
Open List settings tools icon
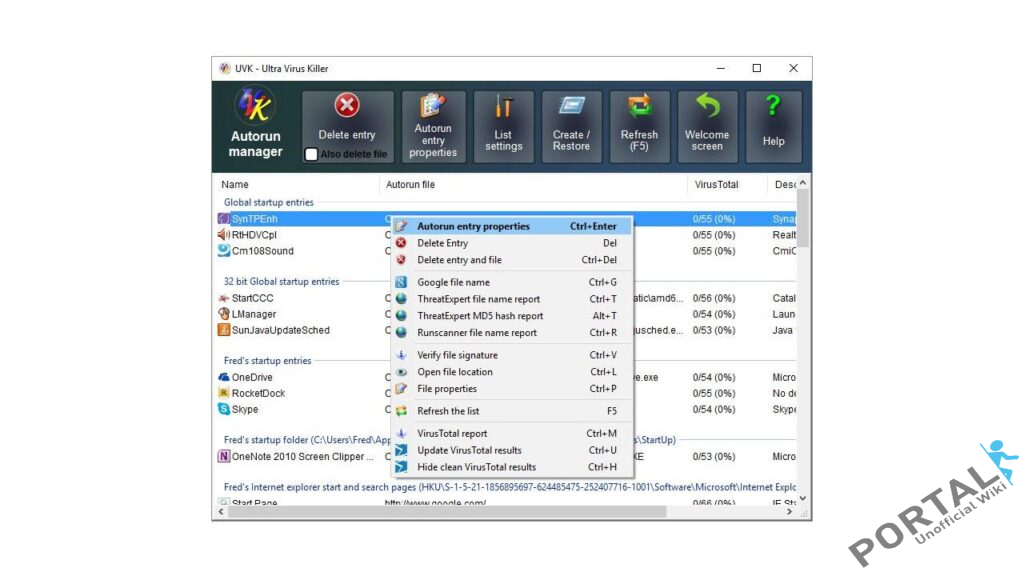click(504, 107)
